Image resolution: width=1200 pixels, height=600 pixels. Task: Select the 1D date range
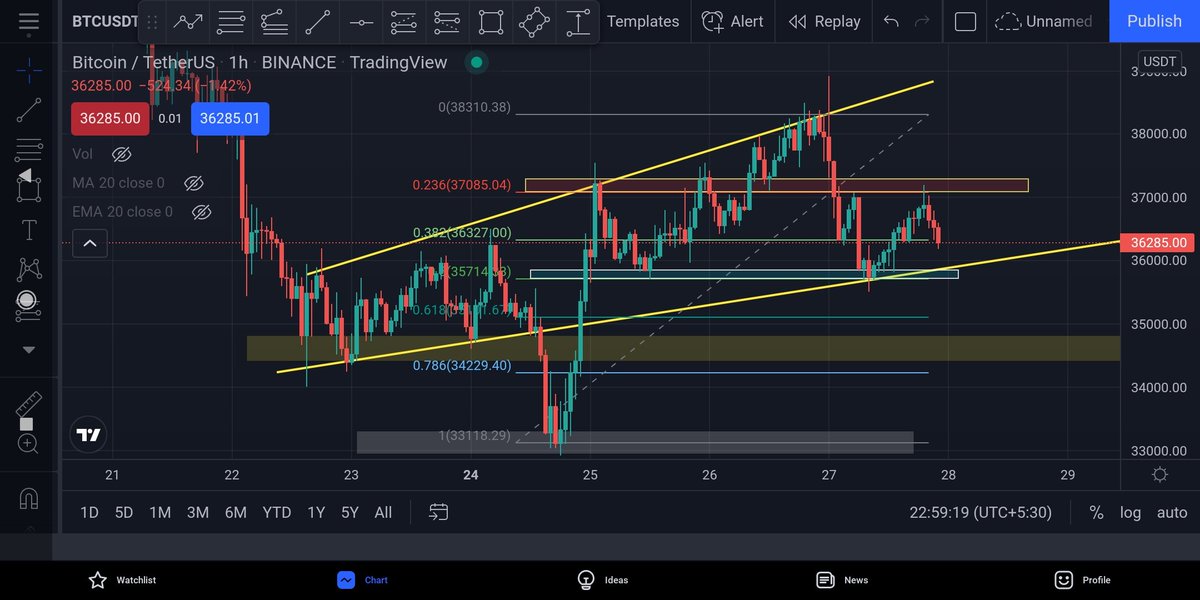[x=89, y=512]
